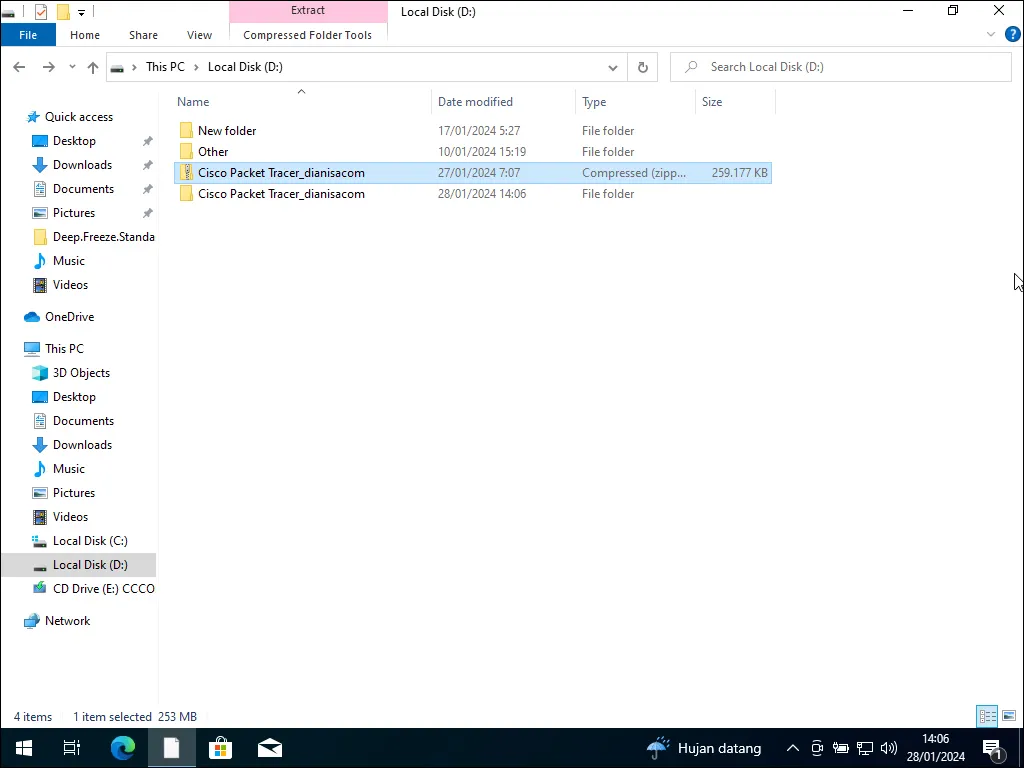Open Microsoft Store from the taskbar
Screen dimensions: 1024x768
(x=220, y=748)
